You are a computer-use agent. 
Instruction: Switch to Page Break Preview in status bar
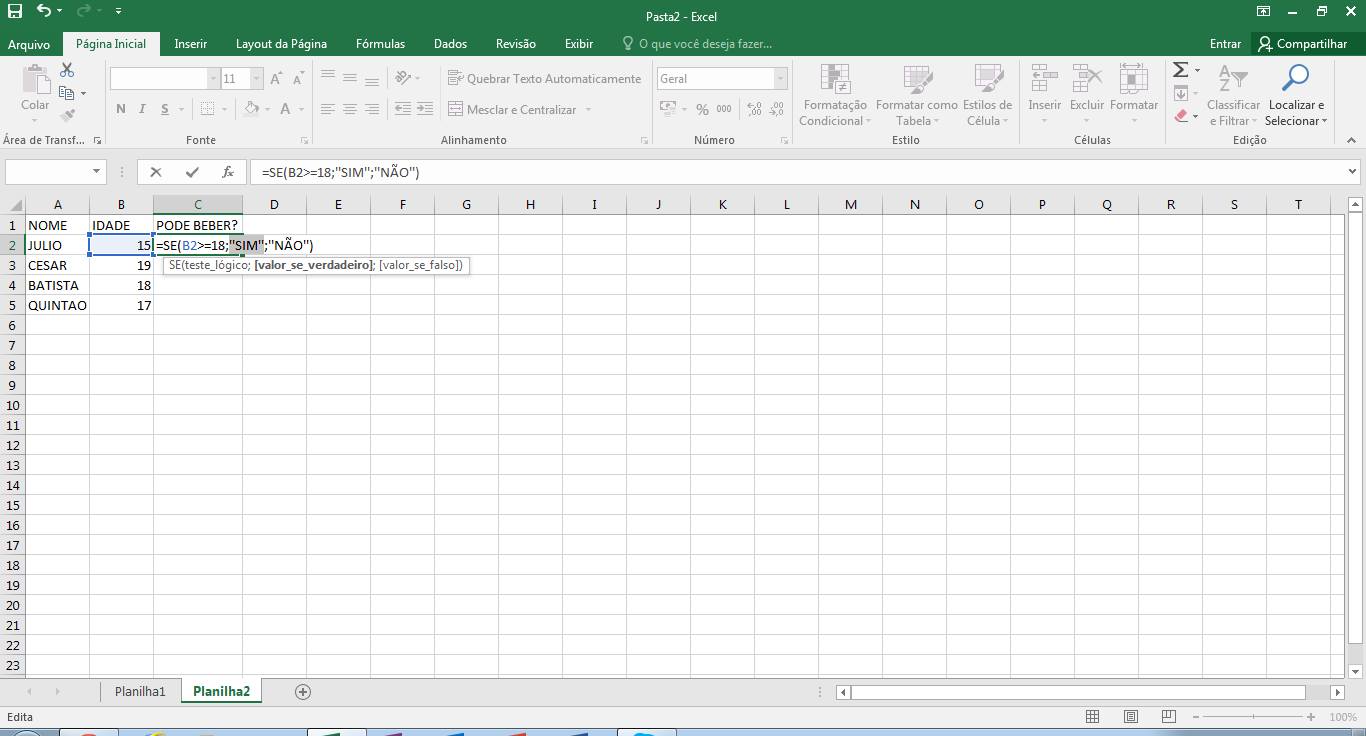[1169, 717]
